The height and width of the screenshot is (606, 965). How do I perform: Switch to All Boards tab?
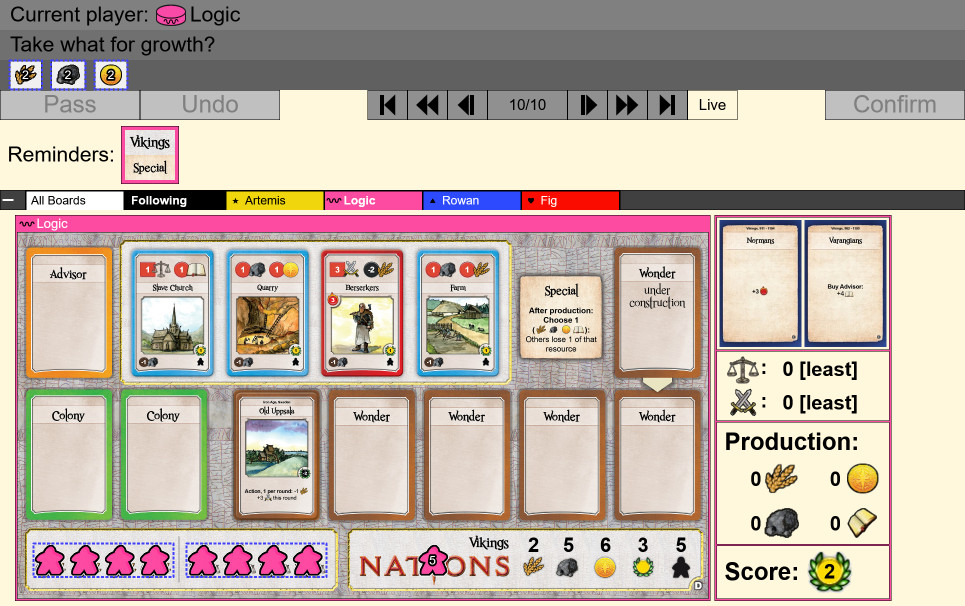click(x=74, y=201)
